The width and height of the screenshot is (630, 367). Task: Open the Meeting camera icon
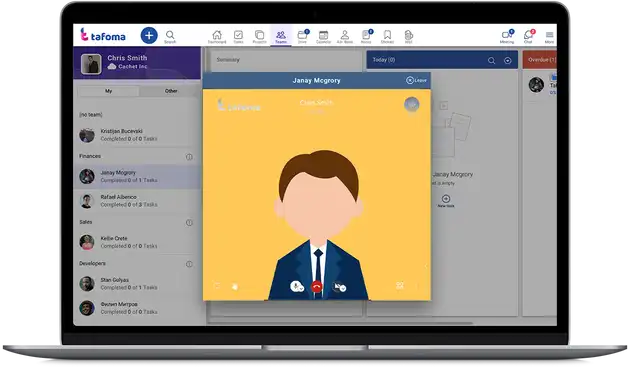tap(507, 36)
